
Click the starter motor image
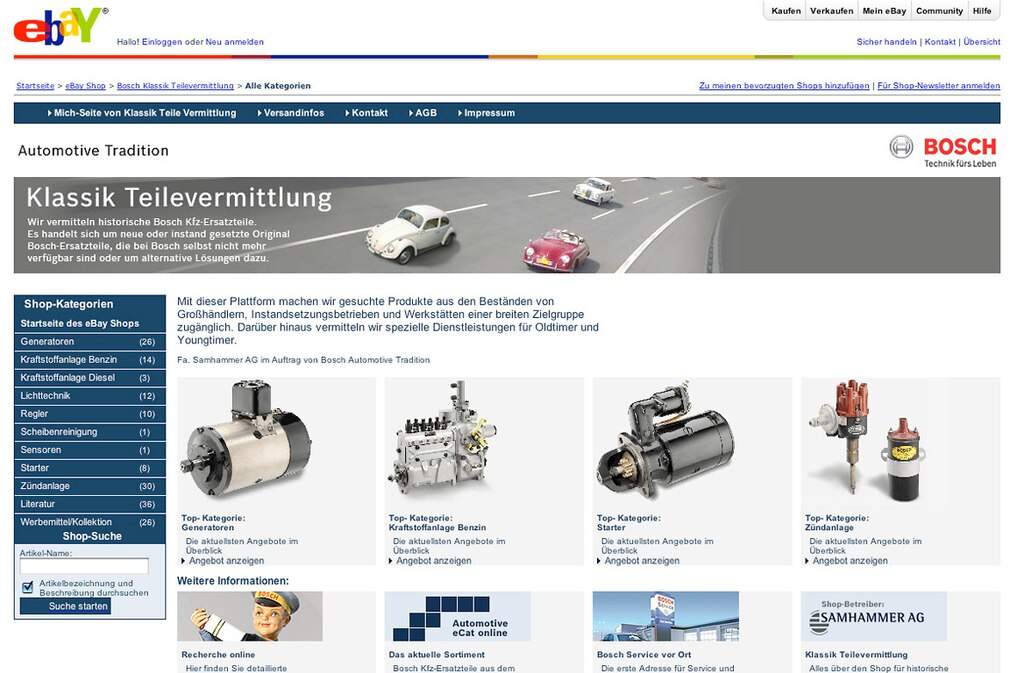pyautogui.click(x=665, y=441)
